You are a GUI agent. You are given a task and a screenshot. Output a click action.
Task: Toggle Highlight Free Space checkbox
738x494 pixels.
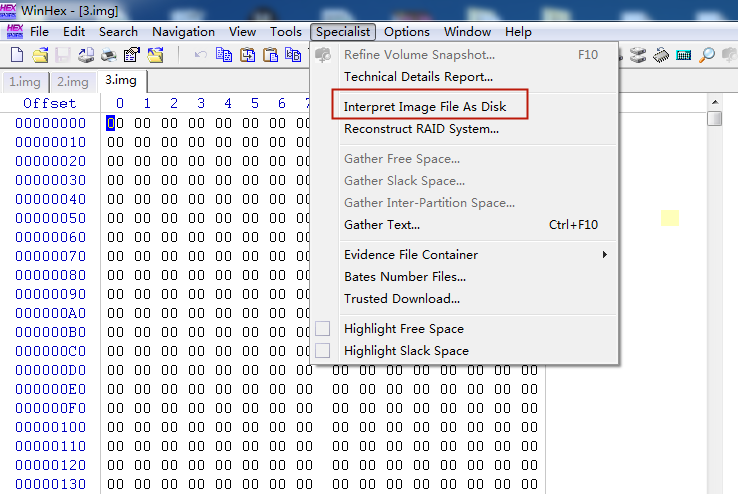[322, 328]
